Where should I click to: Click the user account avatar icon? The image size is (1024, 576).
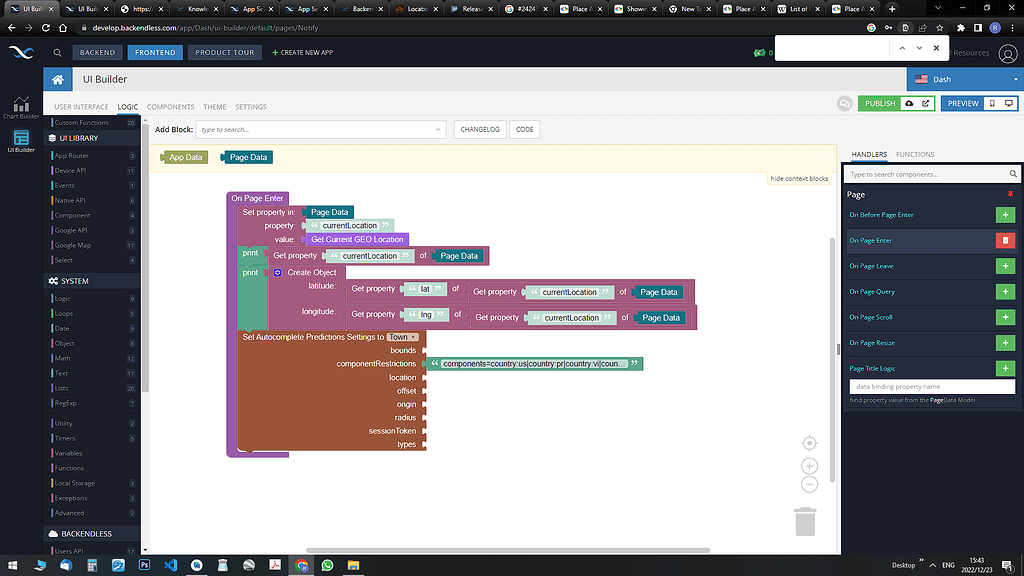[x=1008, y=54]
